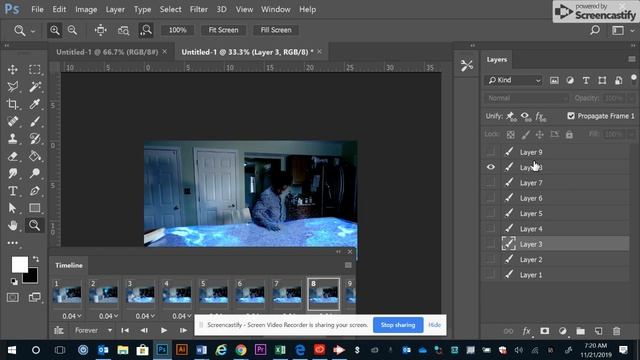Click the 100% zoom button
Image resolution: width=640 pixels, height=360 pixels.
pyautogui.click(x=178, y=30)
